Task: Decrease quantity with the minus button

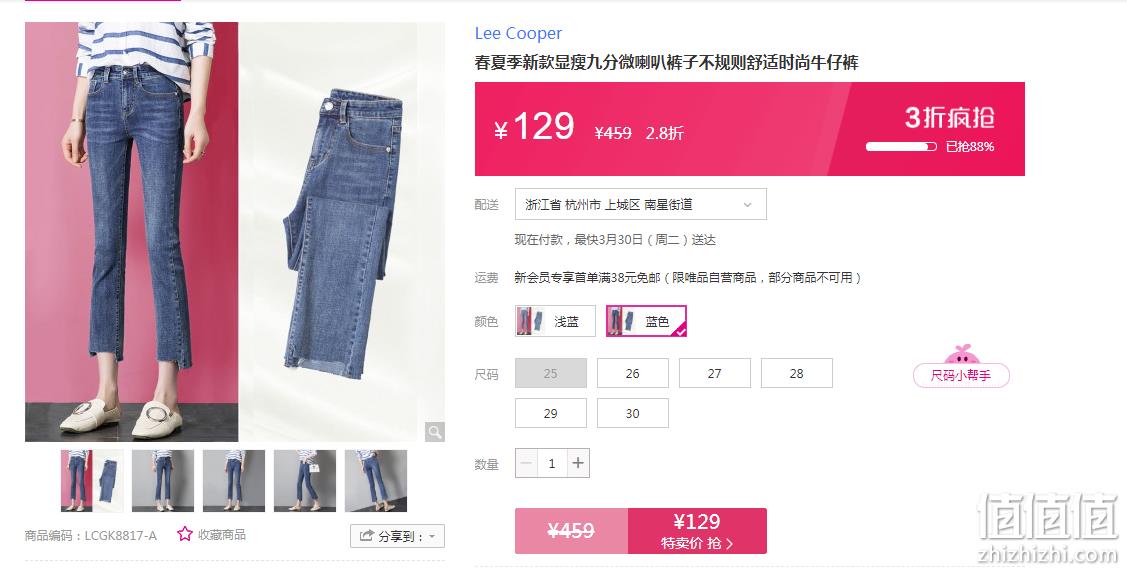Action: tap(526, 463)
